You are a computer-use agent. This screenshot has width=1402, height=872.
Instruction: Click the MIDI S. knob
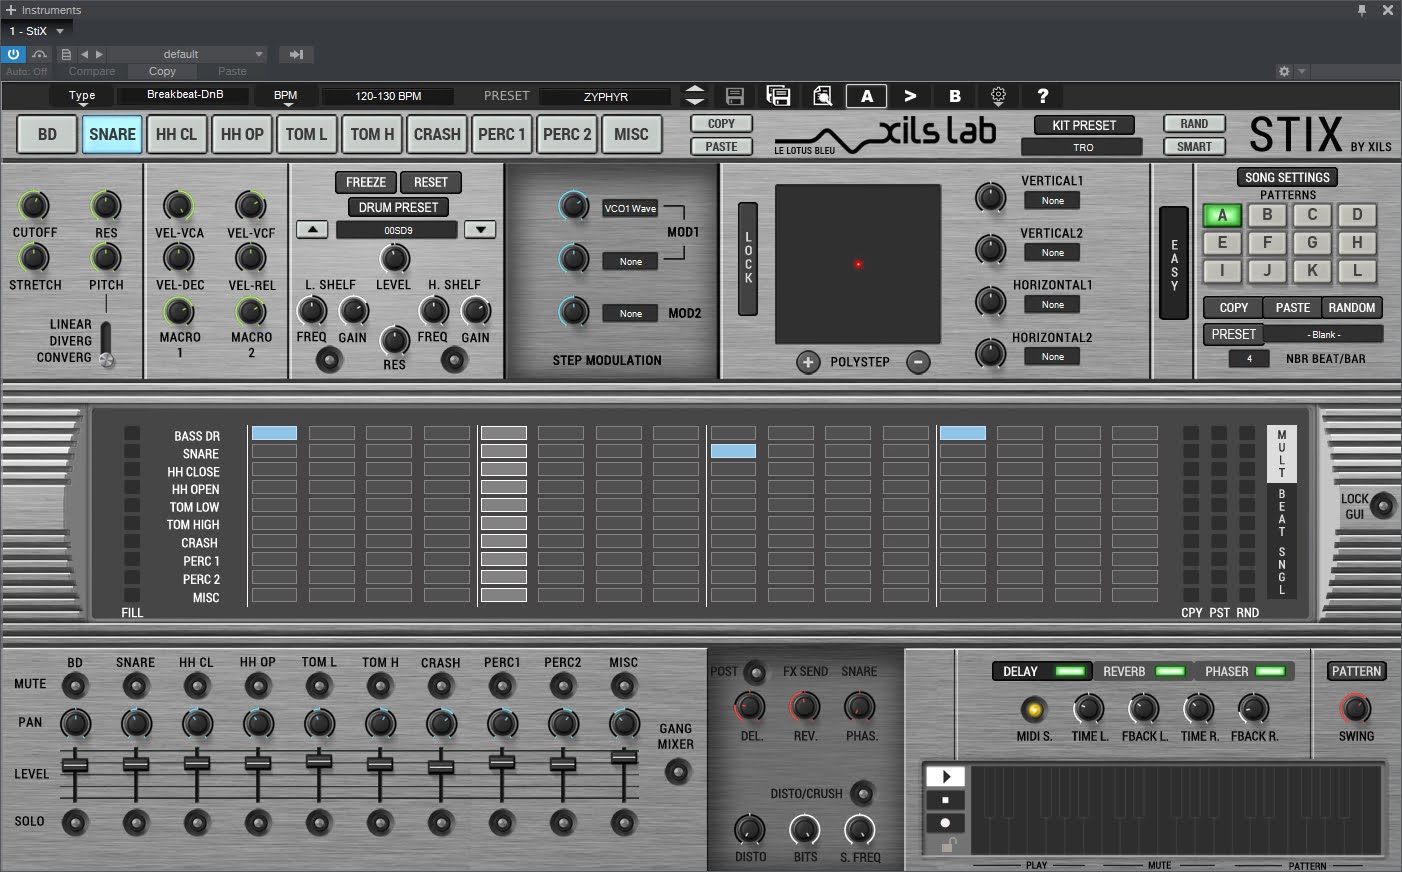point(1034,710)
